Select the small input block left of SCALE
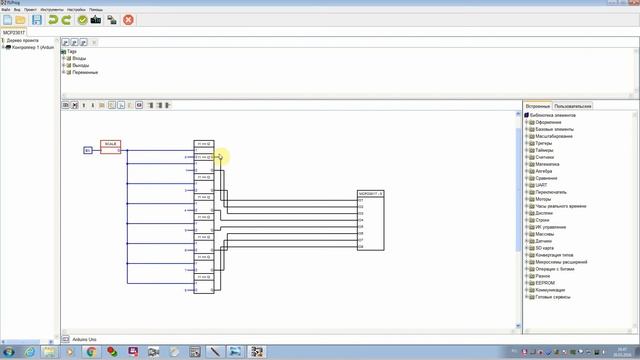The image size is (640, 360). click(88, 150)
